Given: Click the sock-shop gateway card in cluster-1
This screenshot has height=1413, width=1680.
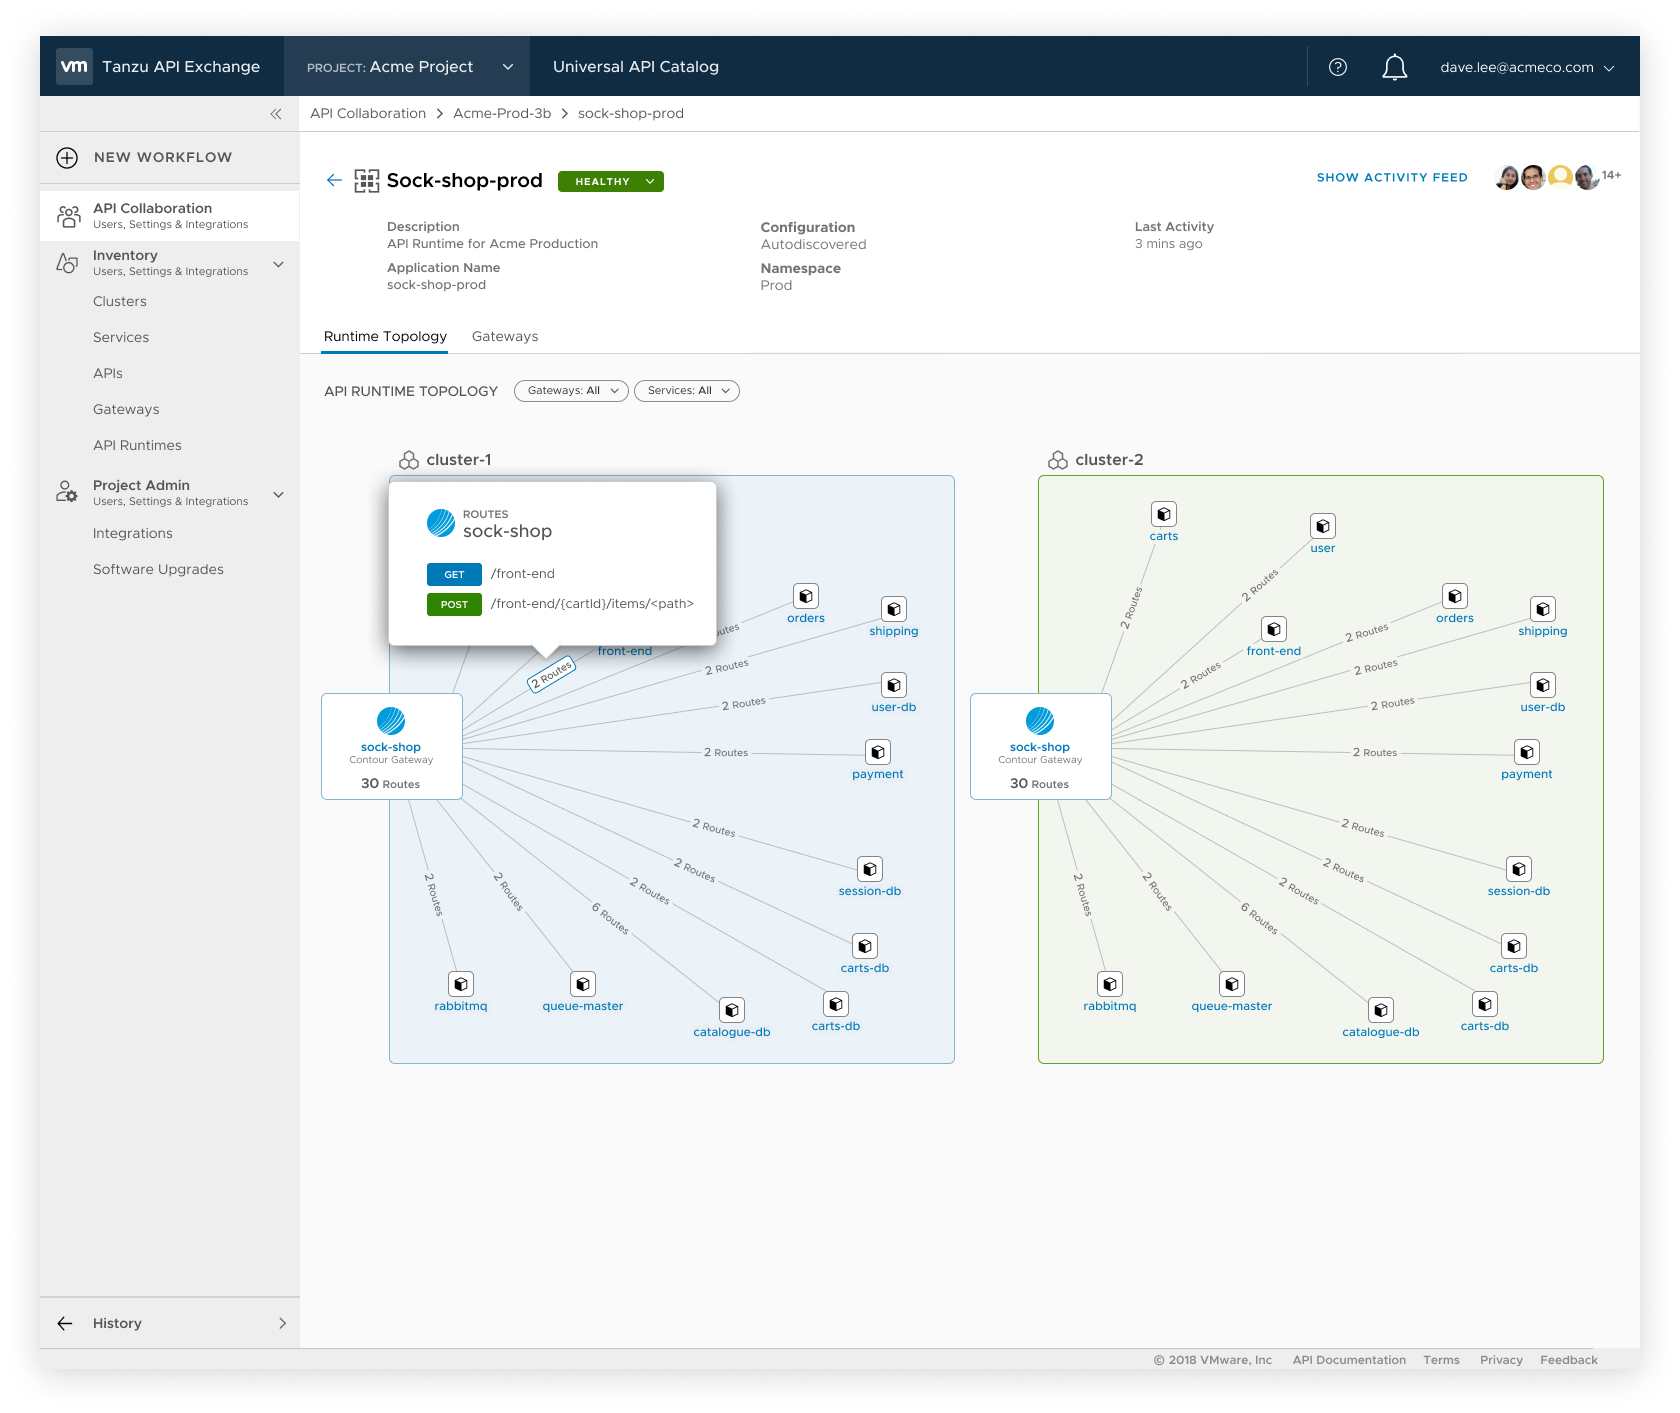Looking at the screenshot, I should coord(391,746).
